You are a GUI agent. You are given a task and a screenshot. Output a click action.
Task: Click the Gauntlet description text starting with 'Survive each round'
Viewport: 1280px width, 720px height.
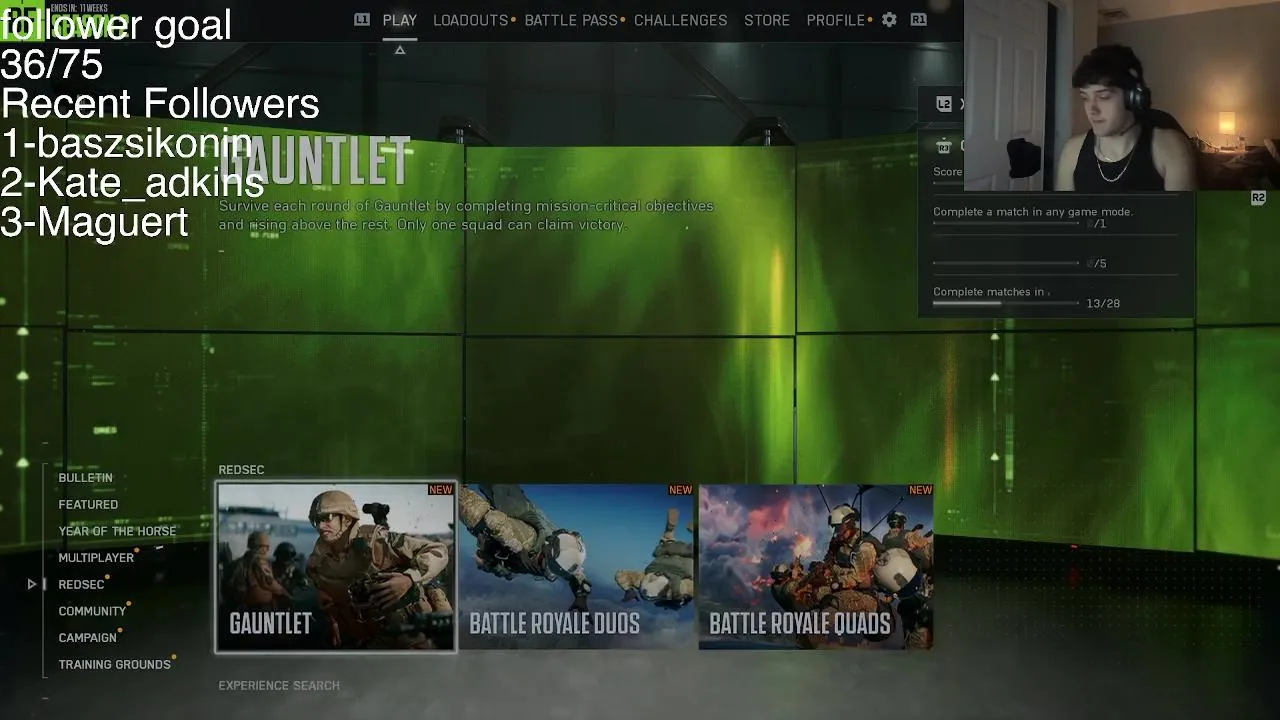click(466, 215)
